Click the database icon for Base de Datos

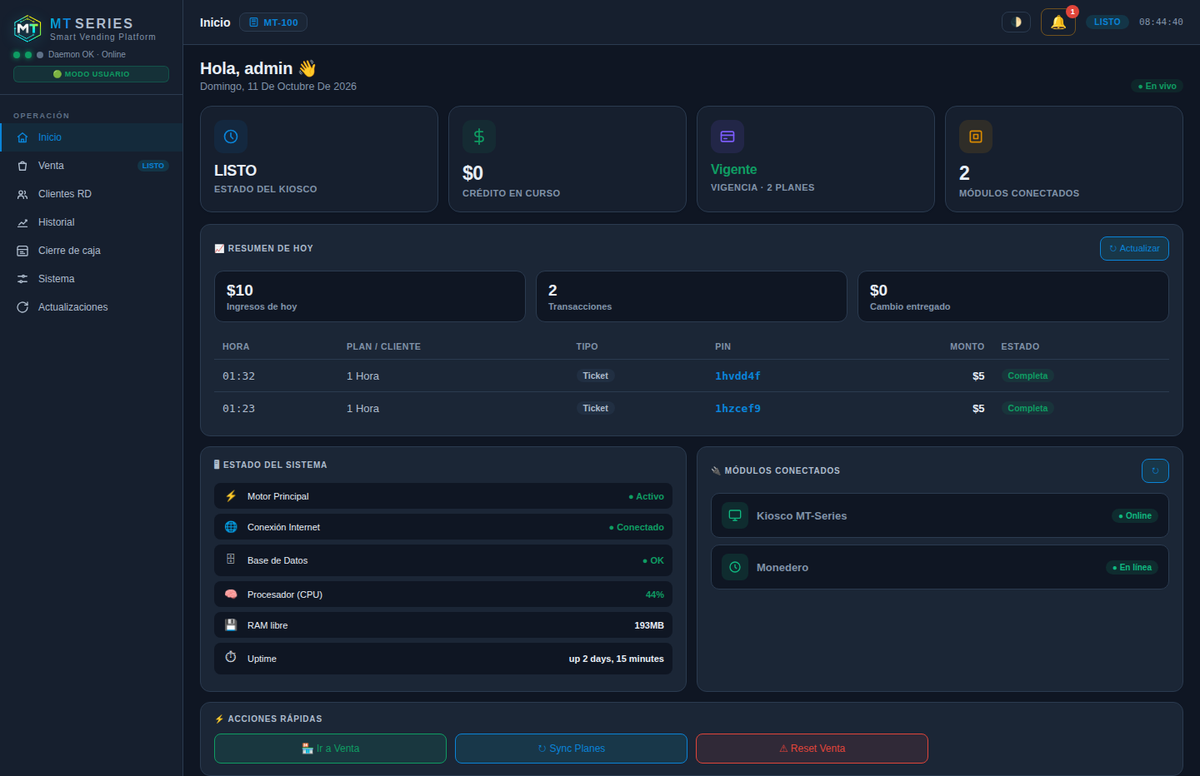[231, 560]
